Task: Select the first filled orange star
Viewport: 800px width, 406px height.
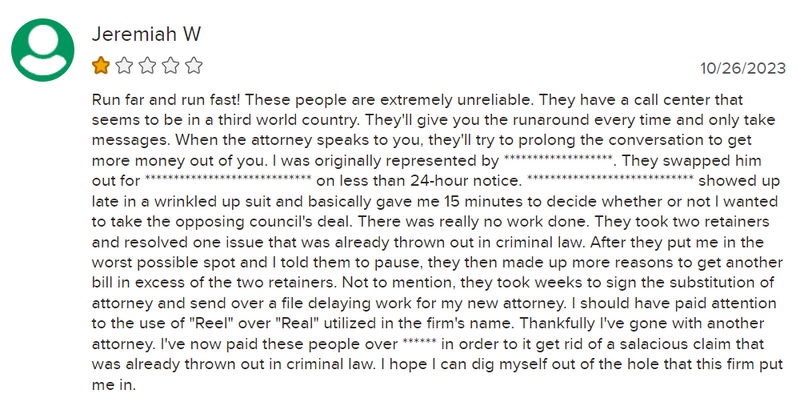Action: click(101, 66)
